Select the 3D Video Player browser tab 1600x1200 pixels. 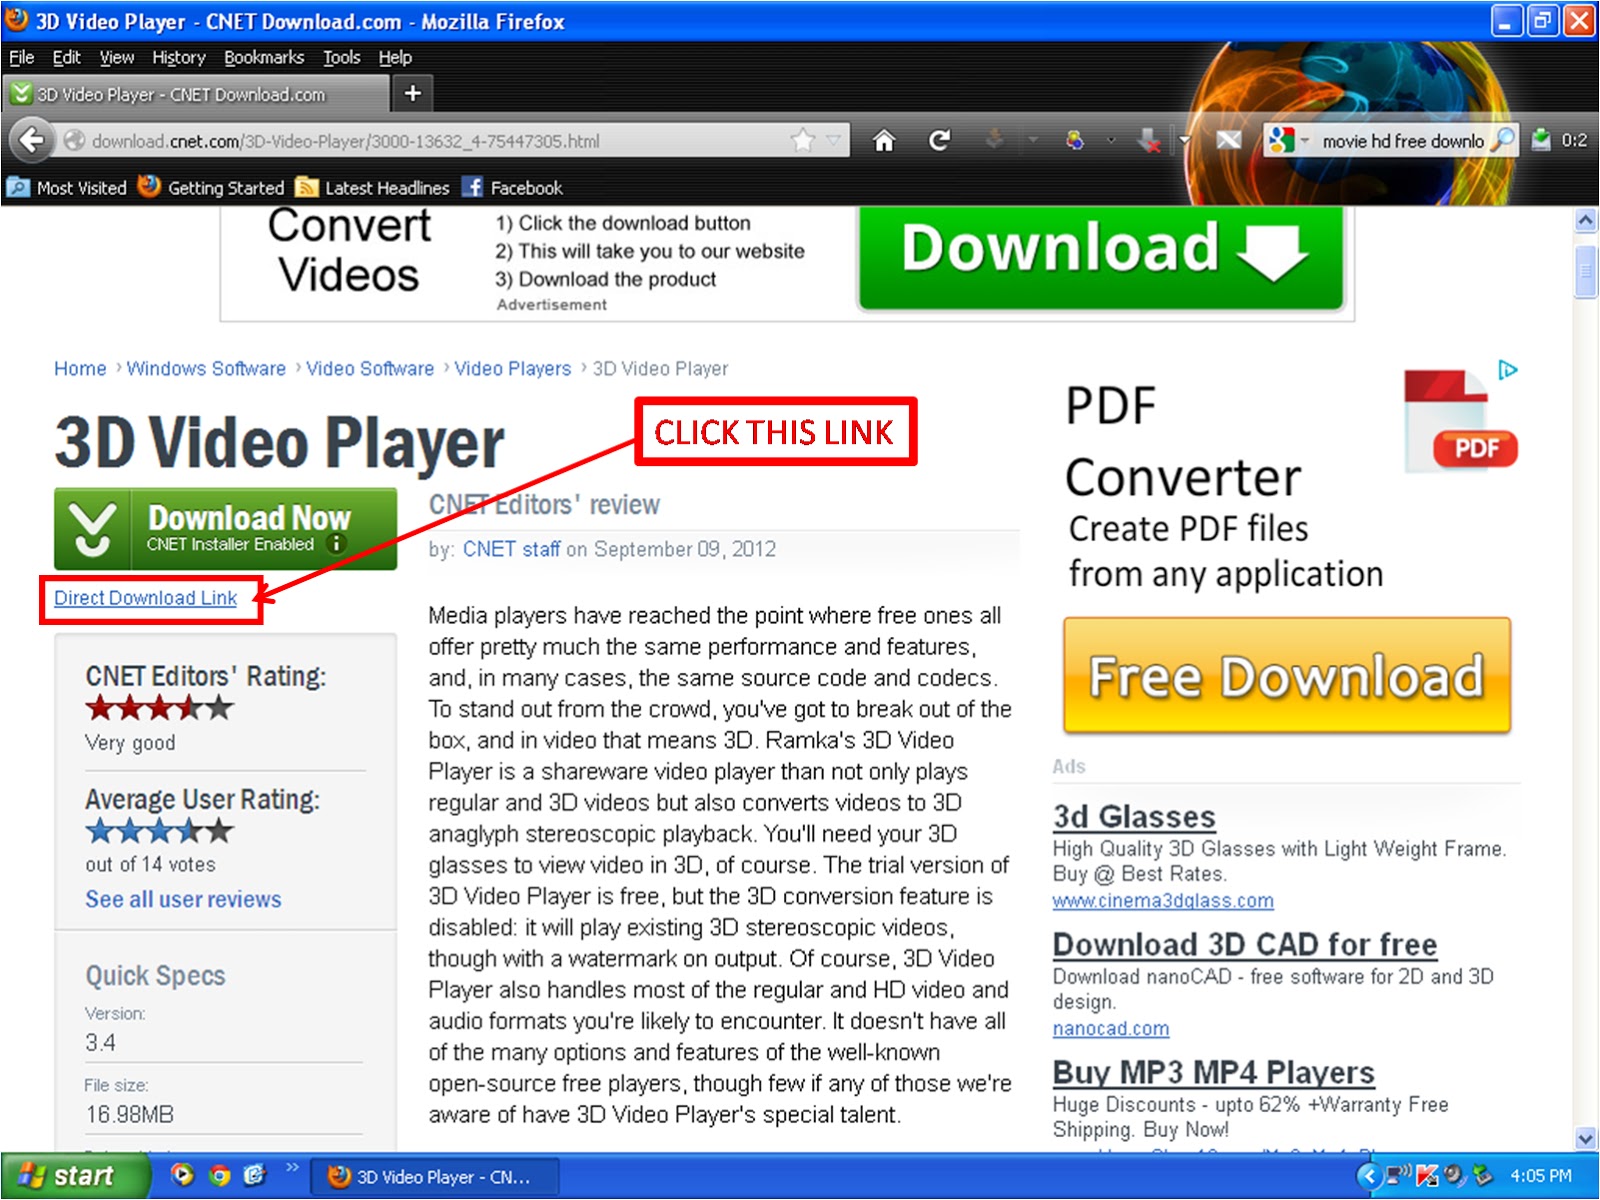click(196, 94)
